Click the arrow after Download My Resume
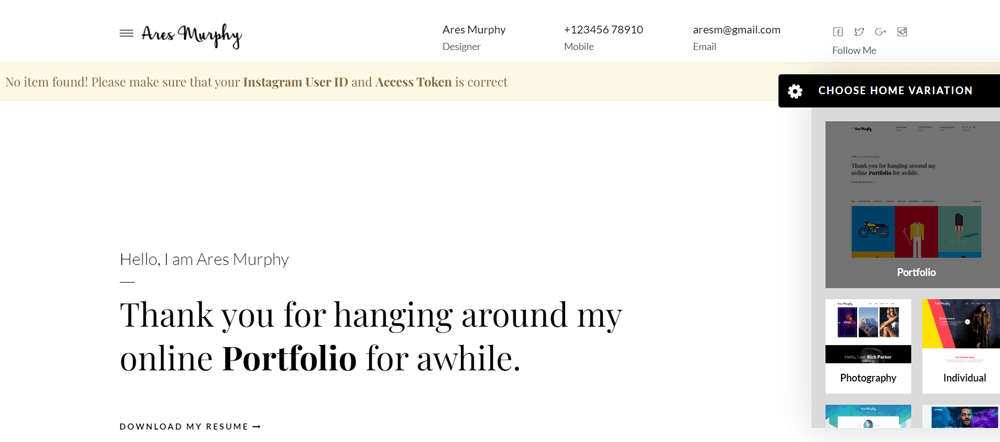 (257, 427)
